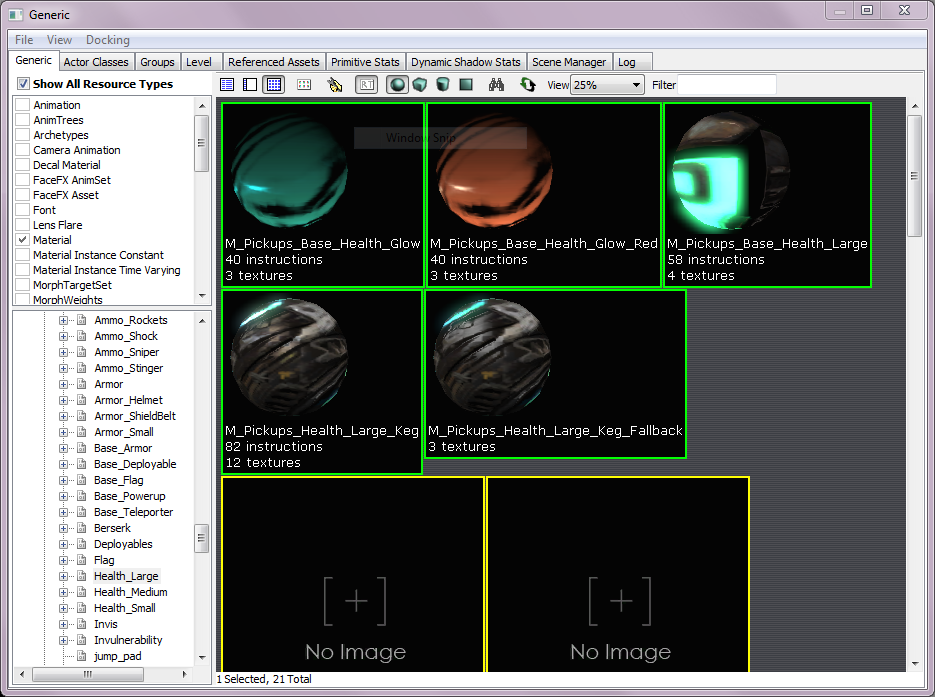Open search with the binoculars icon

click(x=497, y=85)
